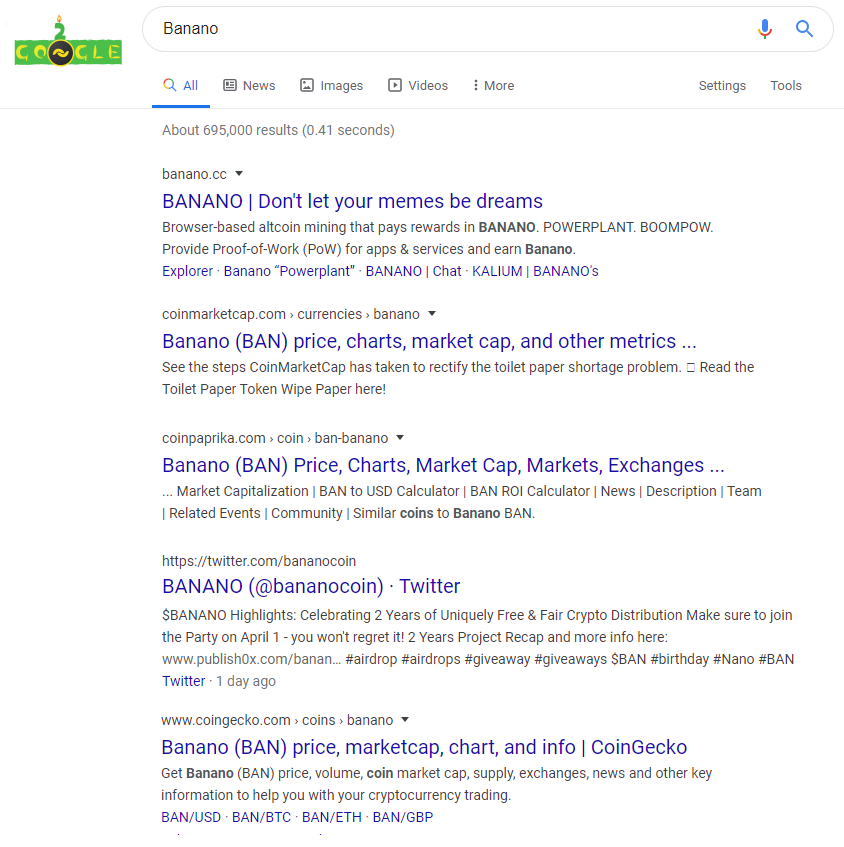
Task: Activate voice search microphone icon
Action: [x=765, y=29]
